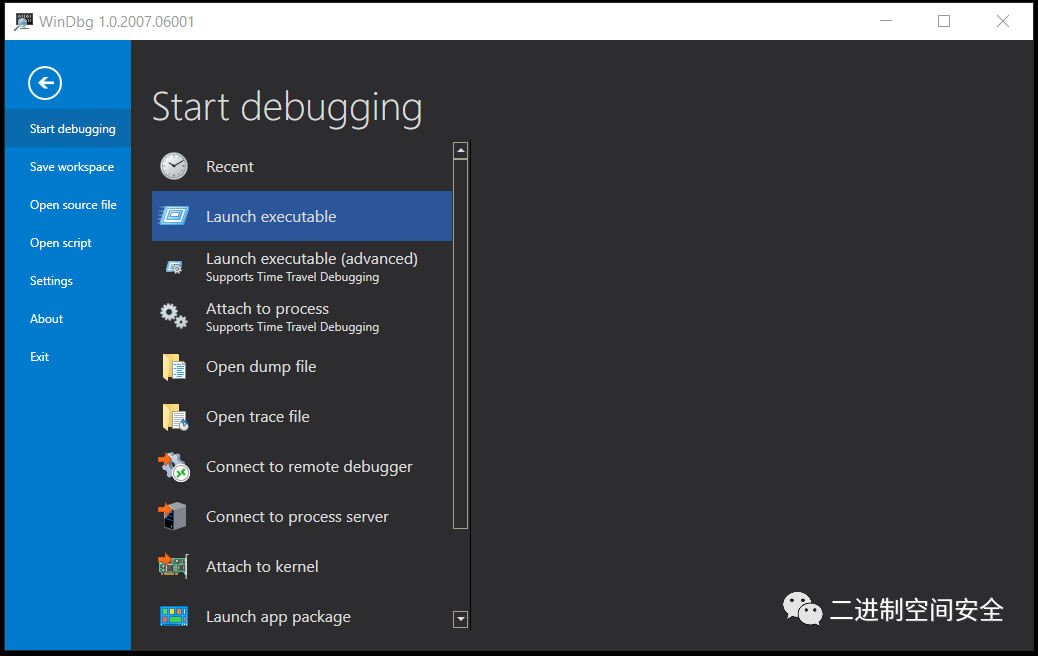Click the scrollbar up arrow
1038x656 pixels.
[x=461, y=151]
